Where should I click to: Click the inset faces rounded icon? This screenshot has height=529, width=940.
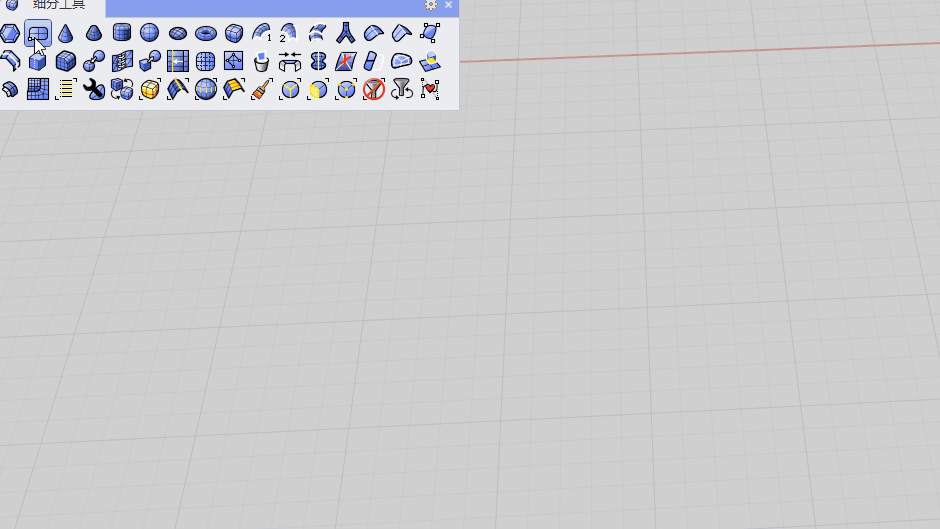(402, 61)
